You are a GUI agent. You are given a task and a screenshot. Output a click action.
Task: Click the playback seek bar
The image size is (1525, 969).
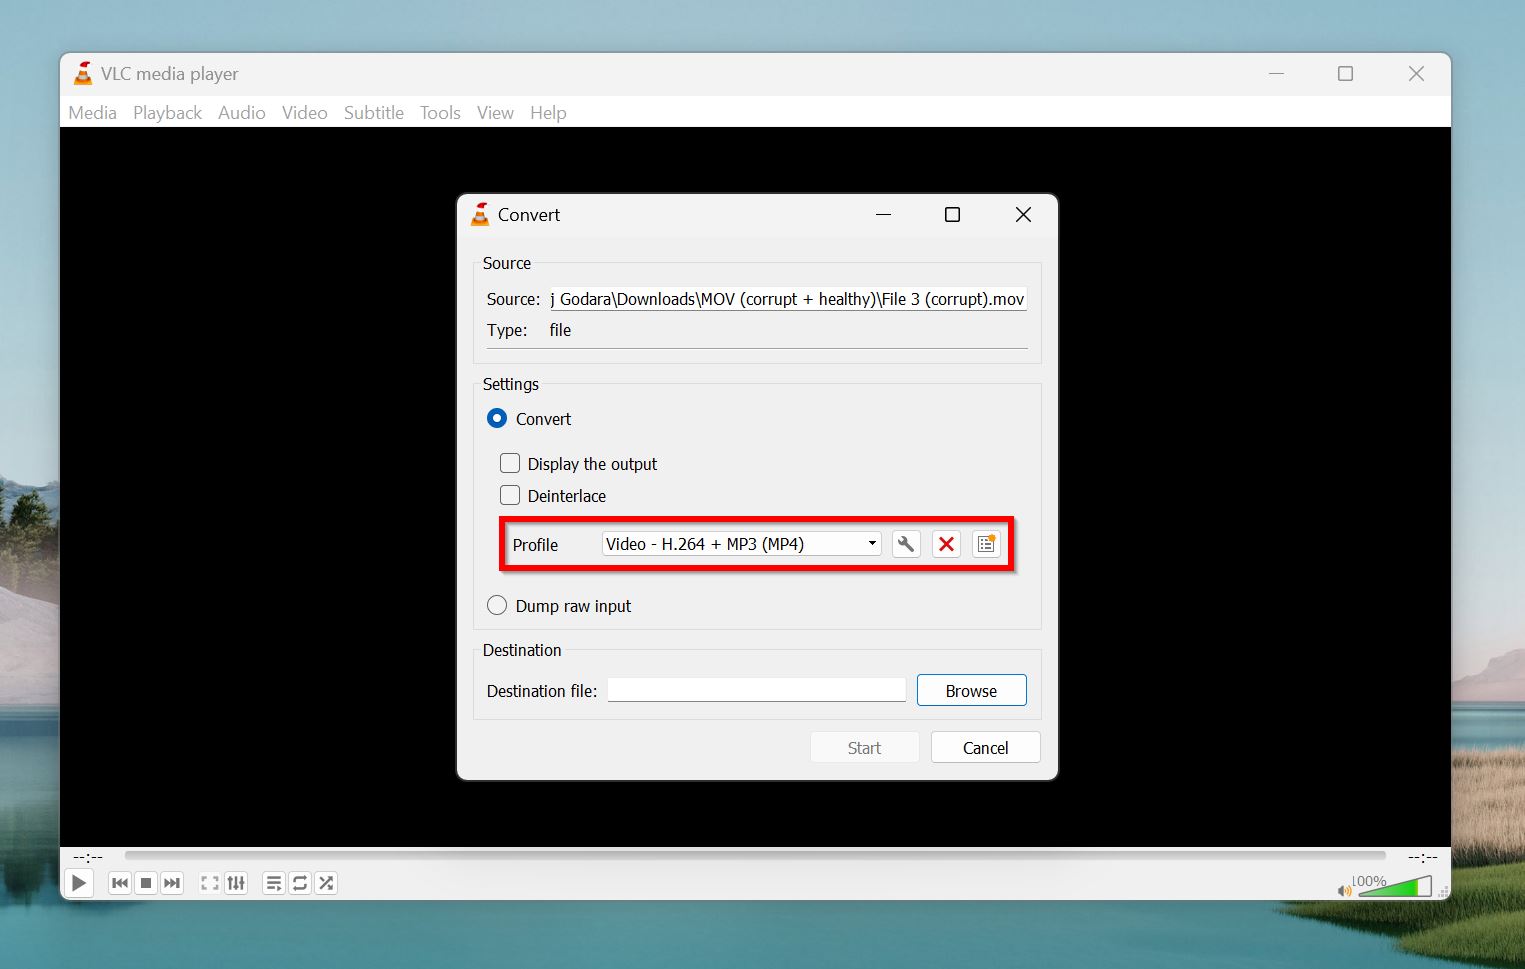pos(755,856)
